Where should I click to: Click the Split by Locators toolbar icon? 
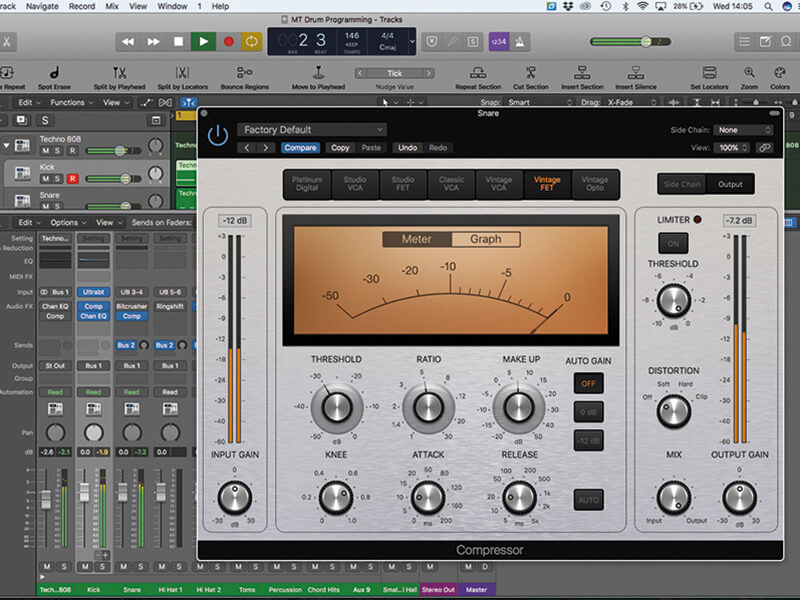pyautogui.click(x=180, y=70)
